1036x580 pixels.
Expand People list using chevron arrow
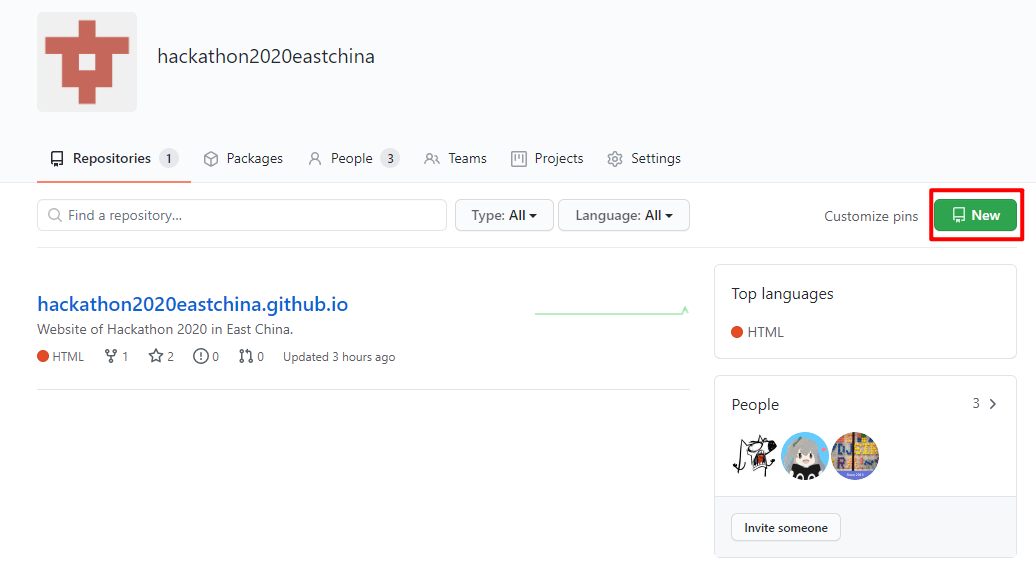tap(992, 404)
